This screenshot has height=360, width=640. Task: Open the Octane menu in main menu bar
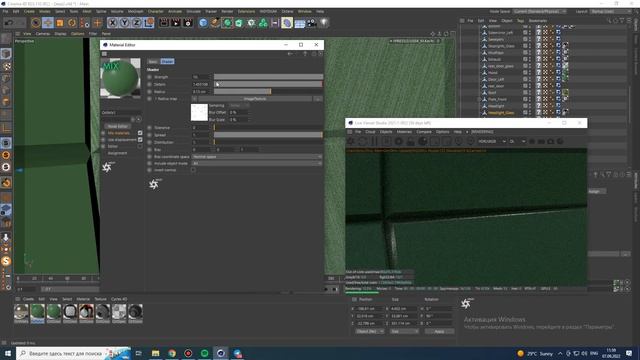coord(287,11)
